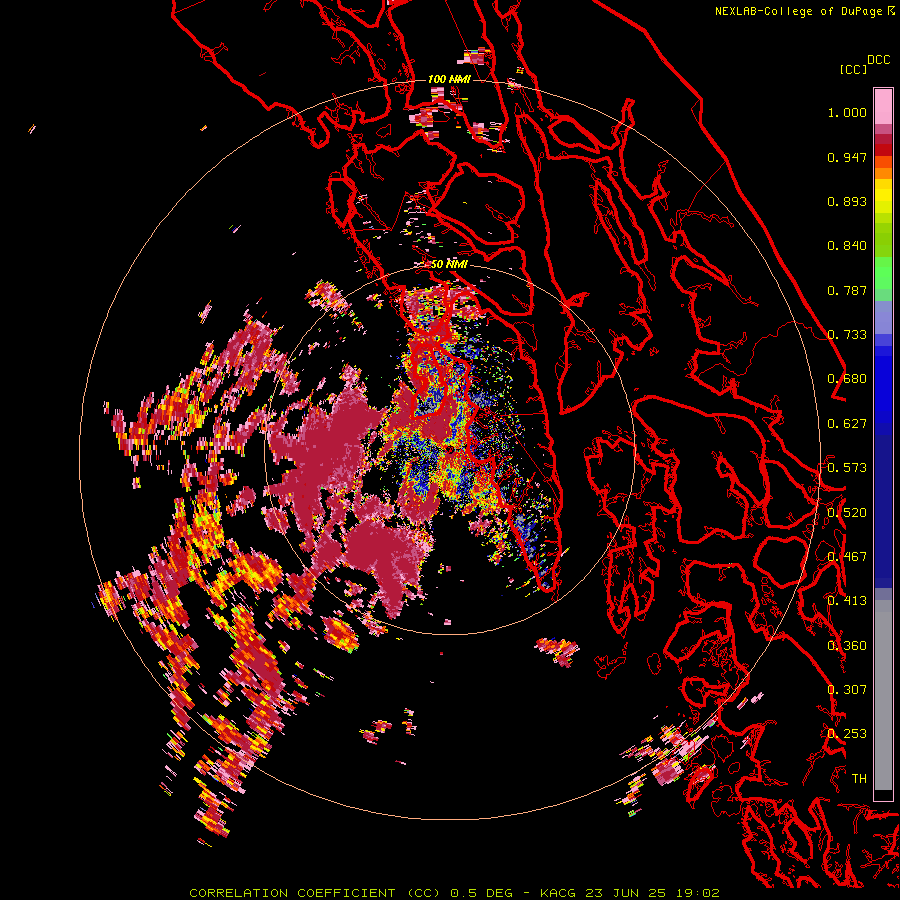900x900 pixels.
Task: Click the 0.627 scale value
Action: pos(847,424)
